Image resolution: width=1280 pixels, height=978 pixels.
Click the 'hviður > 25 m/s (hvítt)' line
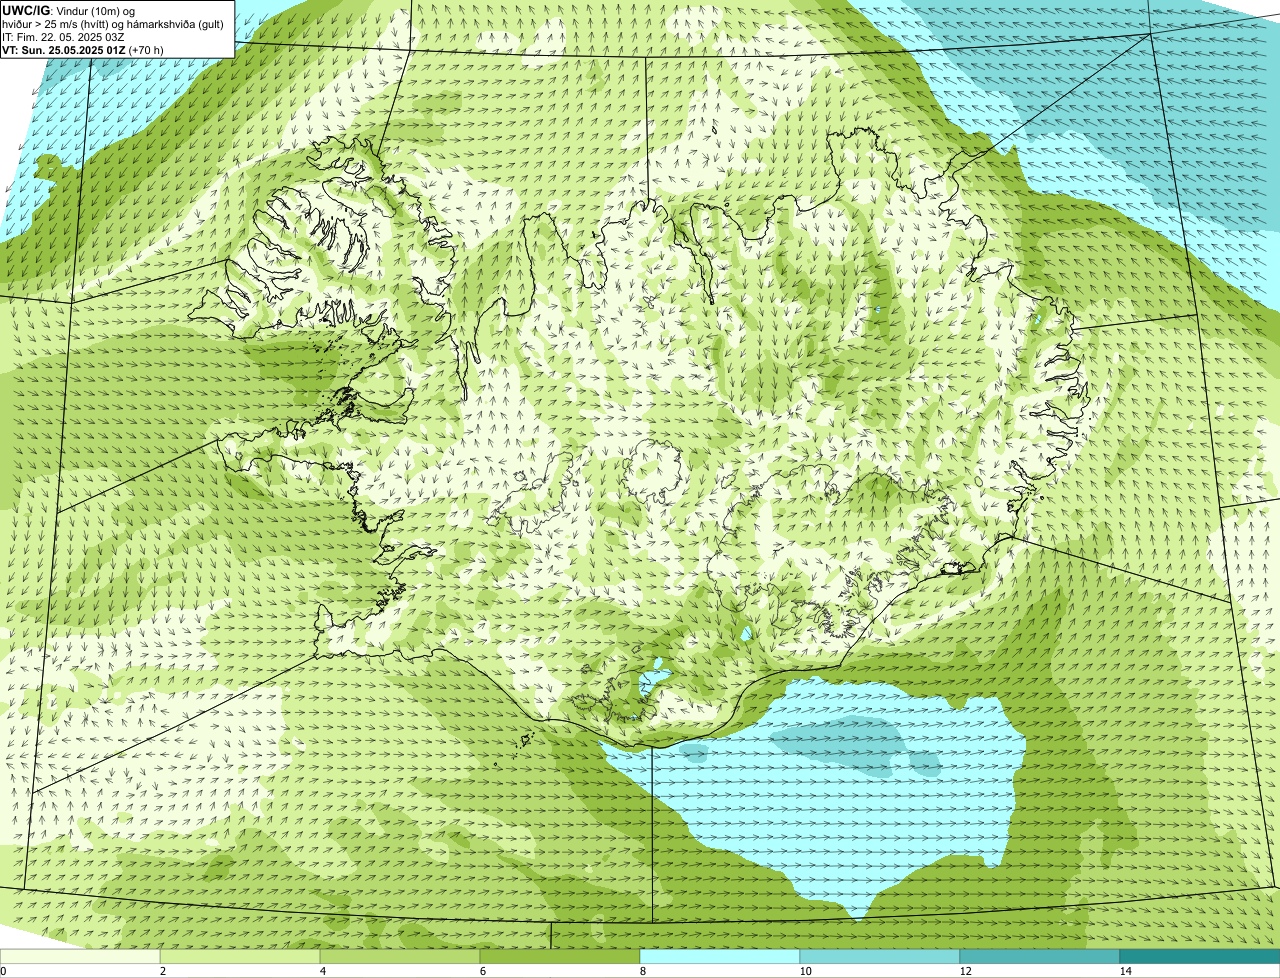pyautogui.click(x=113, y=24)
